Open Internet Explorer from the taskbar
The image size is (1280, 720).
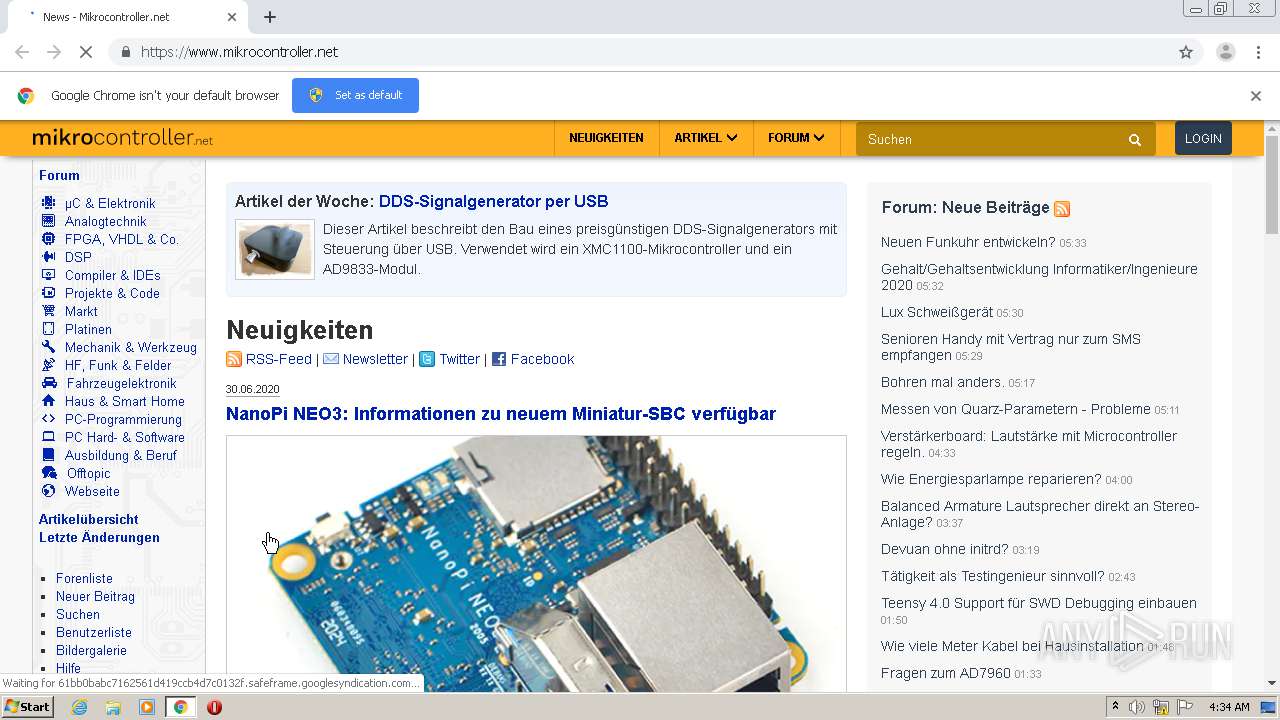pyautogui.click(x=79, y=707)
